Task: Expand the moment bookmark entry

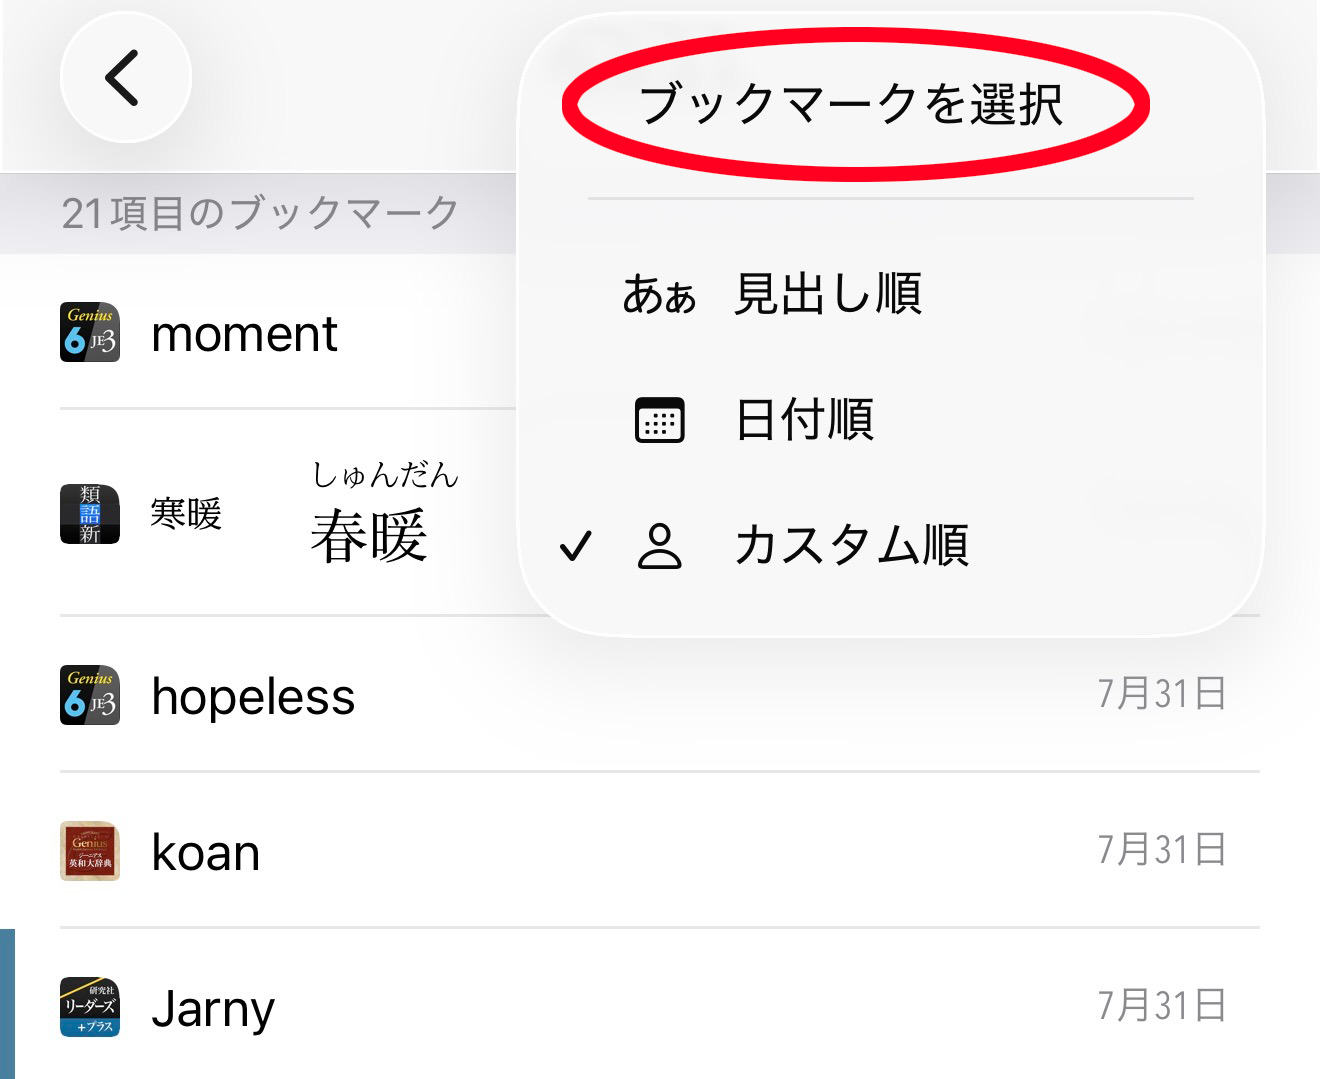Action: (243, 334)
